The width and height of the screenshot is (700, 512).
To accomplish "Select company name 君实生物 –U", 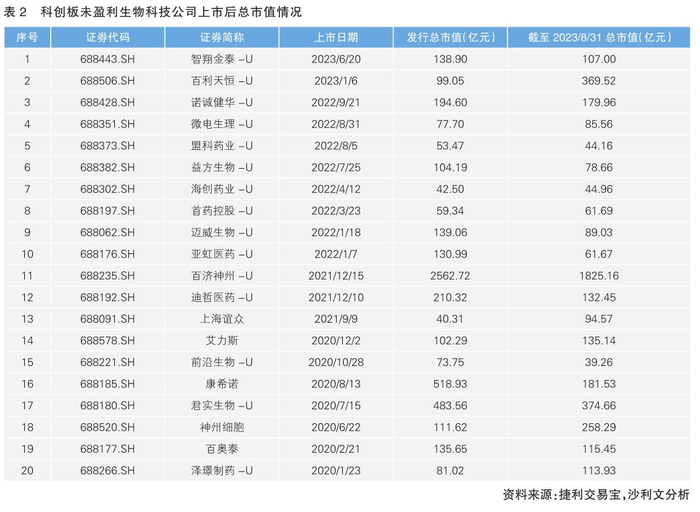I will click(222, 406).
